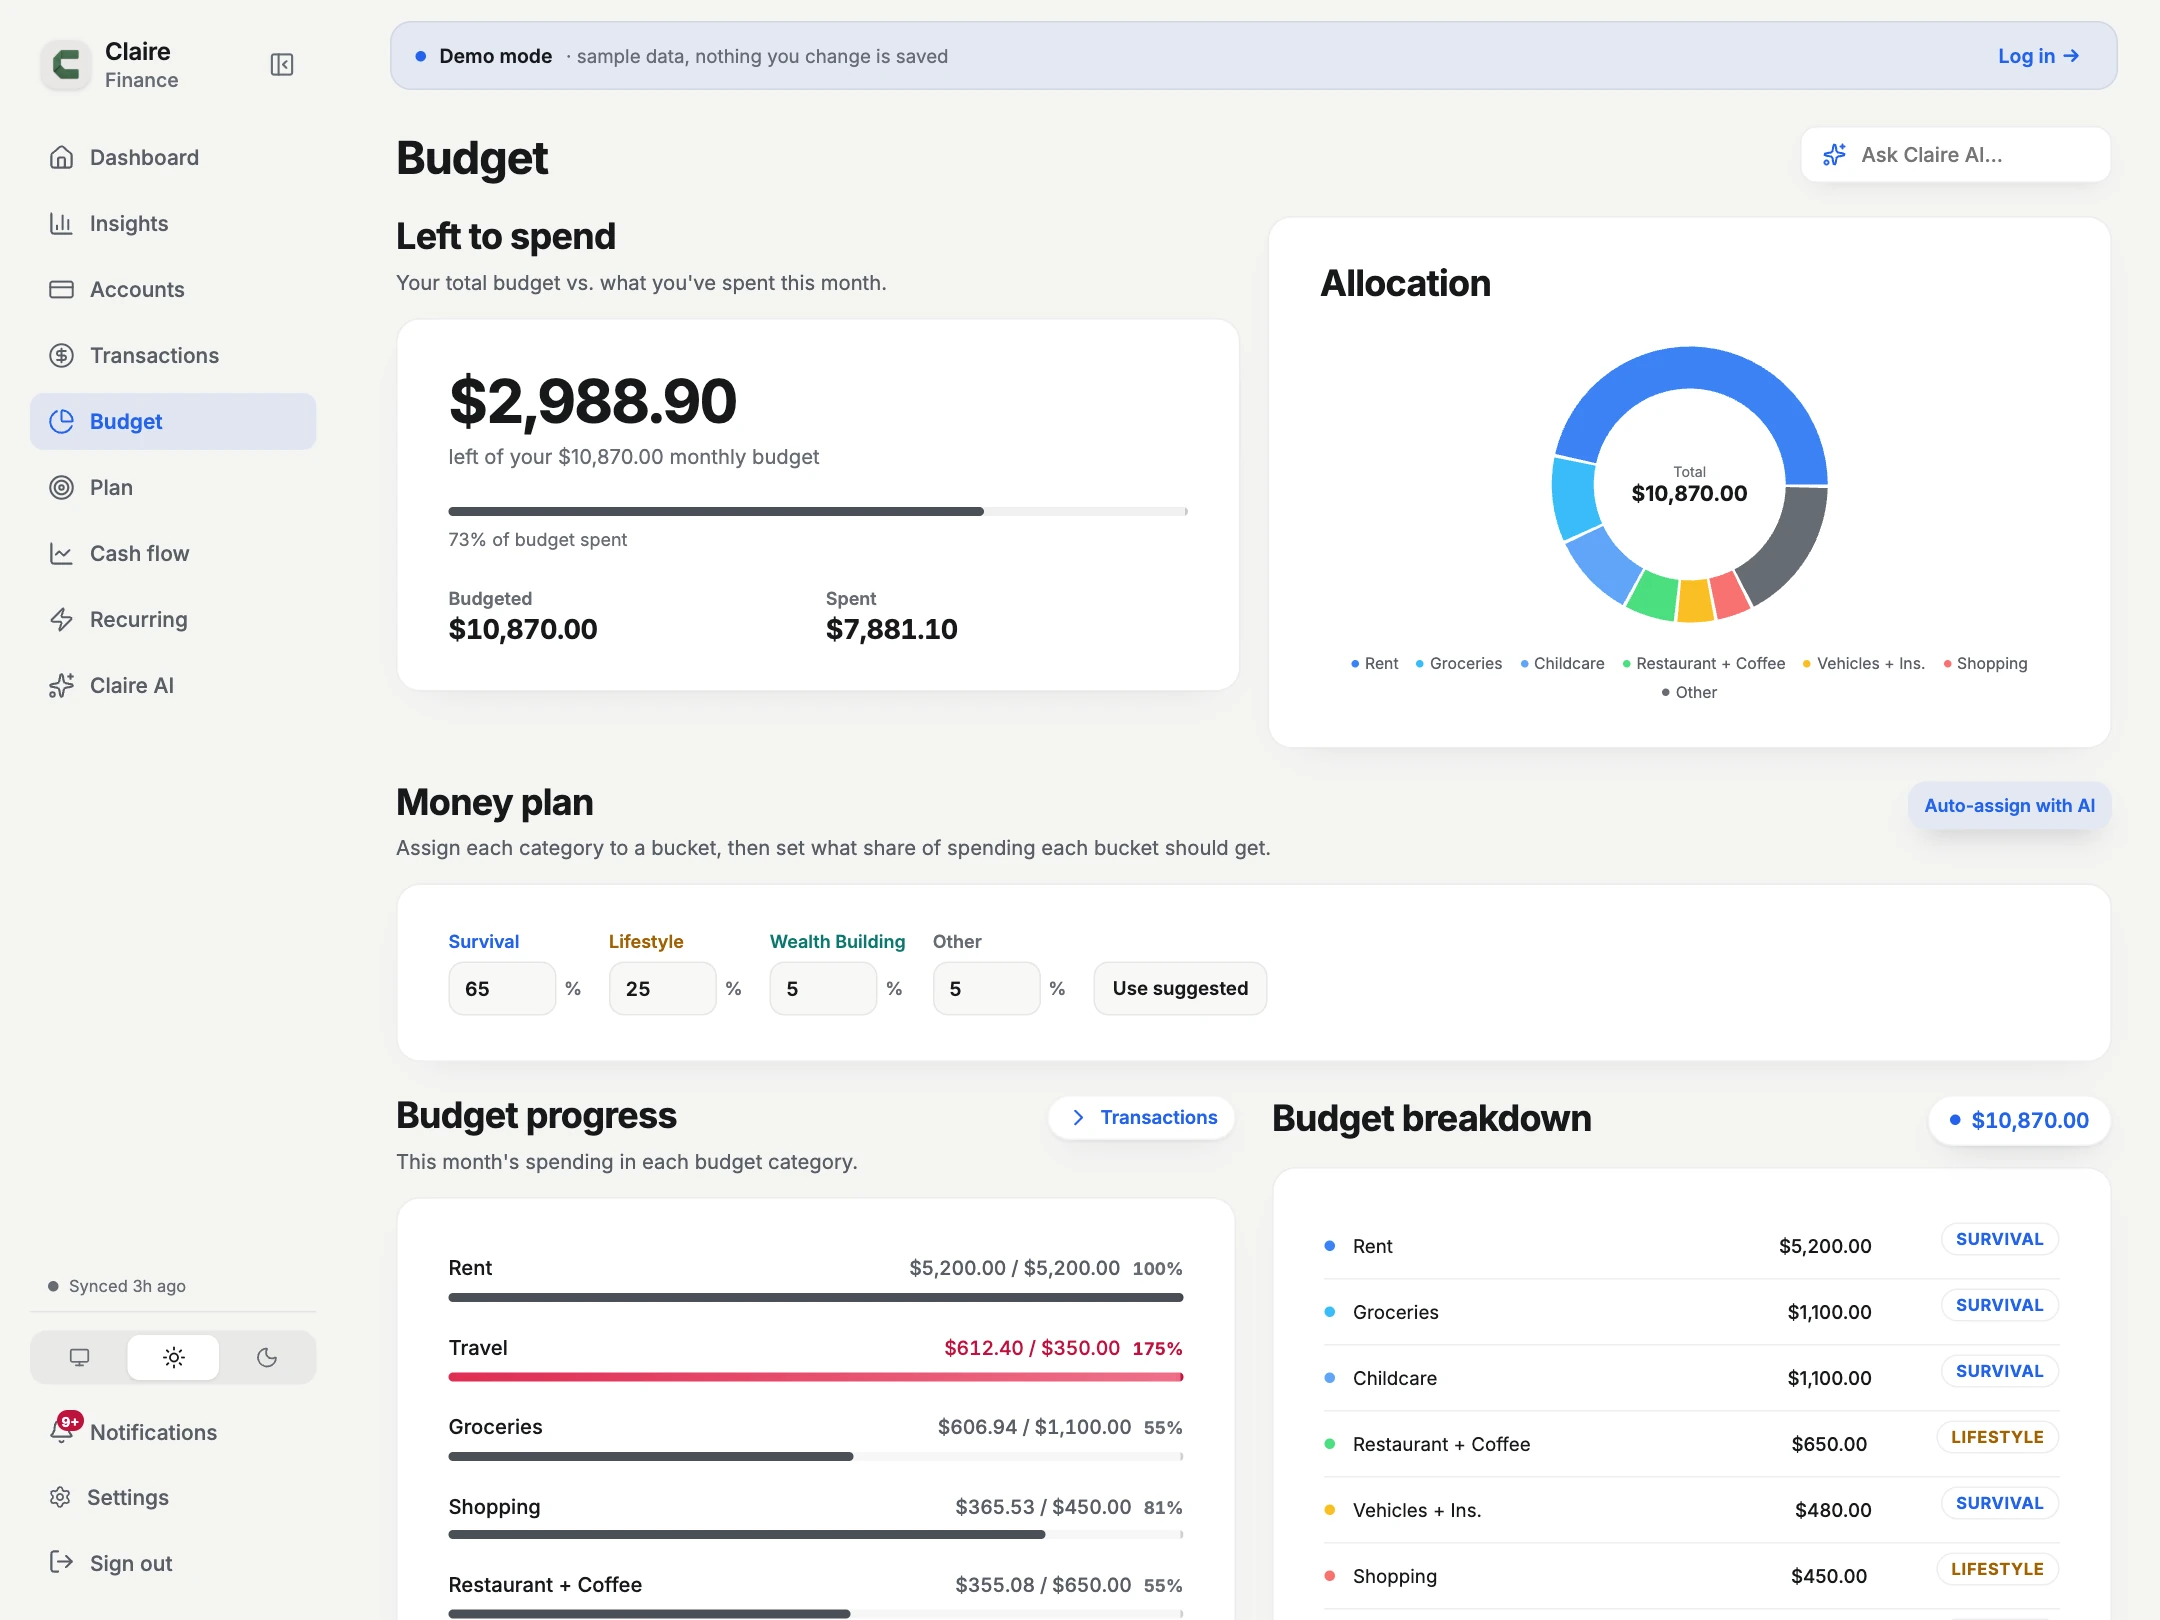The height and width of the screenshot is (1620, 2160).
Task: Click the Lifestyle percentage field
Action: click(x=662, y=988)
